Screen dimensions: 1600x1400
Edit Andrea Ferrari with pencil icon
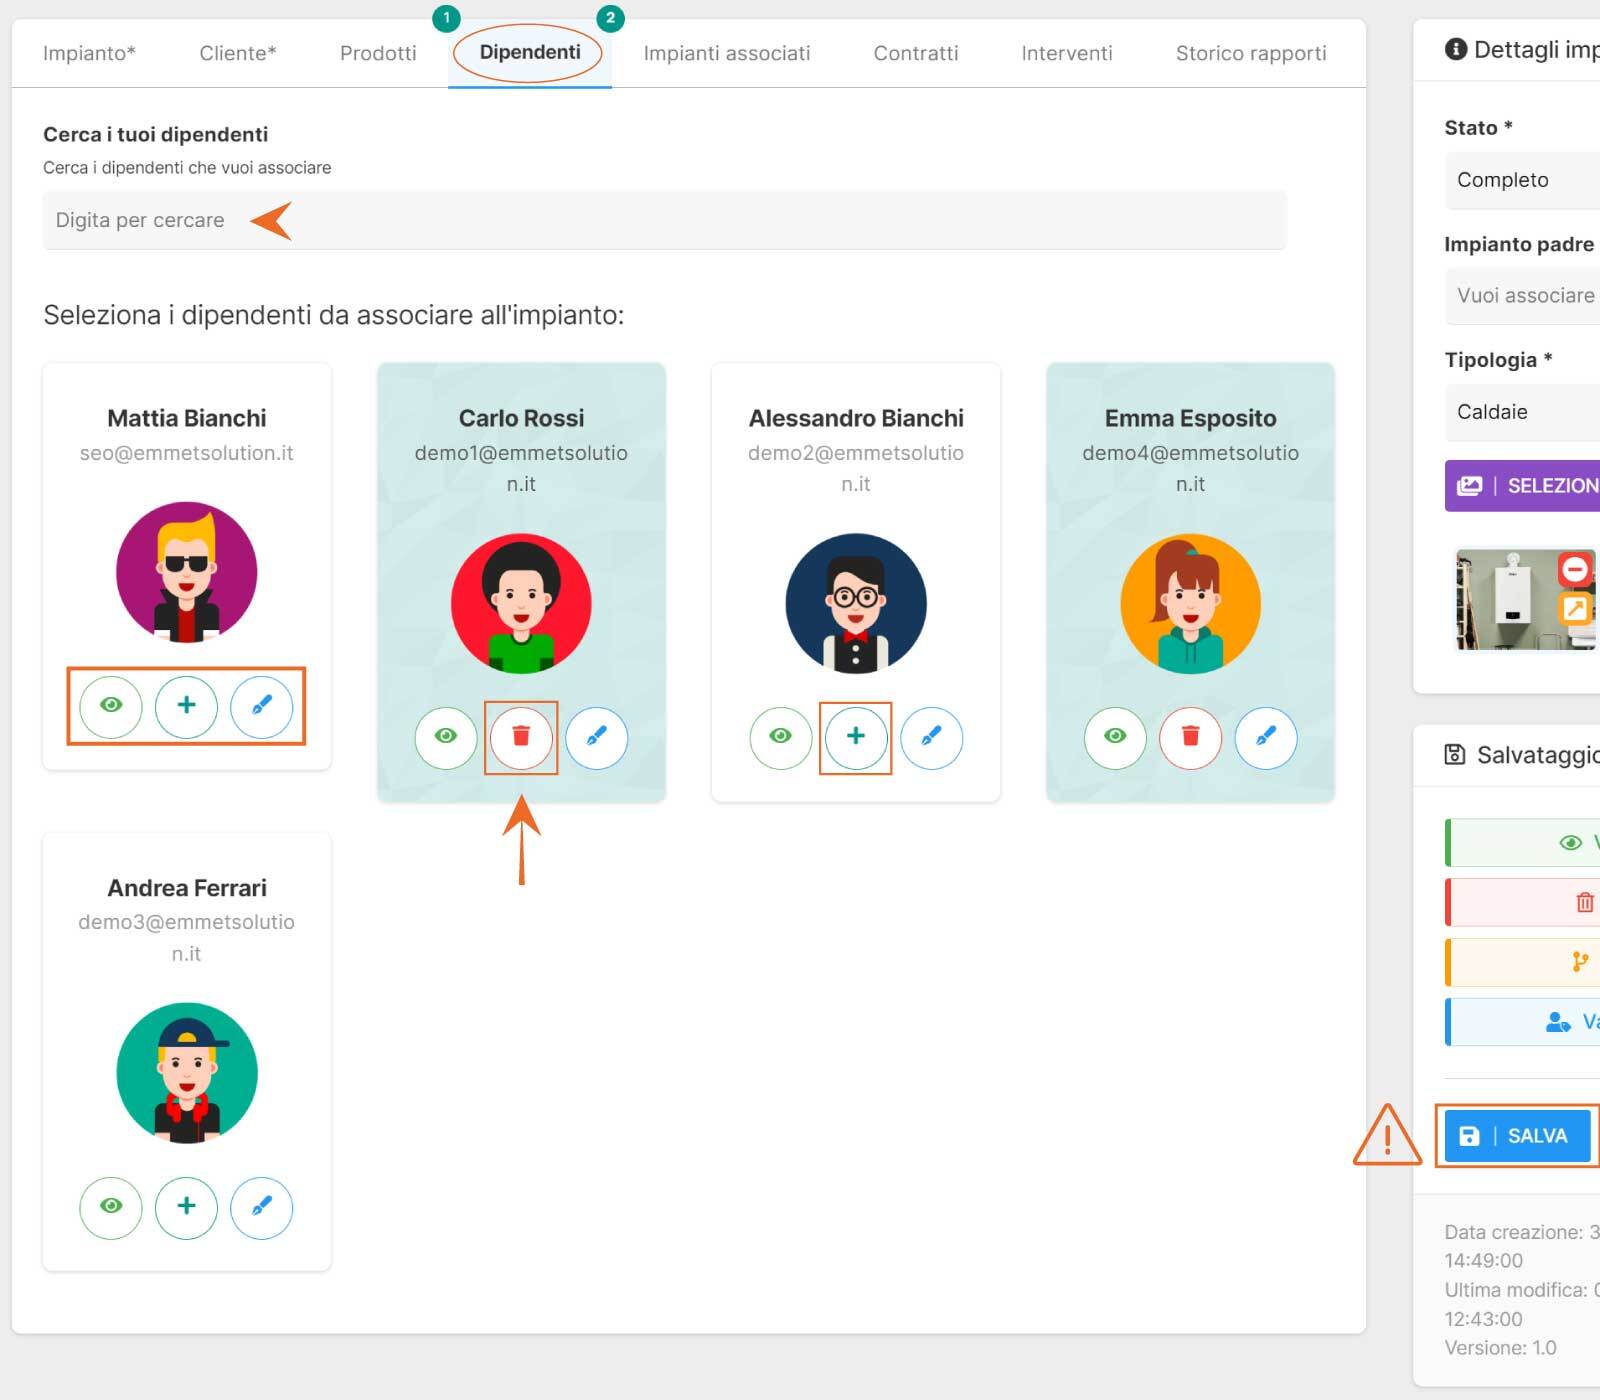coord(261,1207)
